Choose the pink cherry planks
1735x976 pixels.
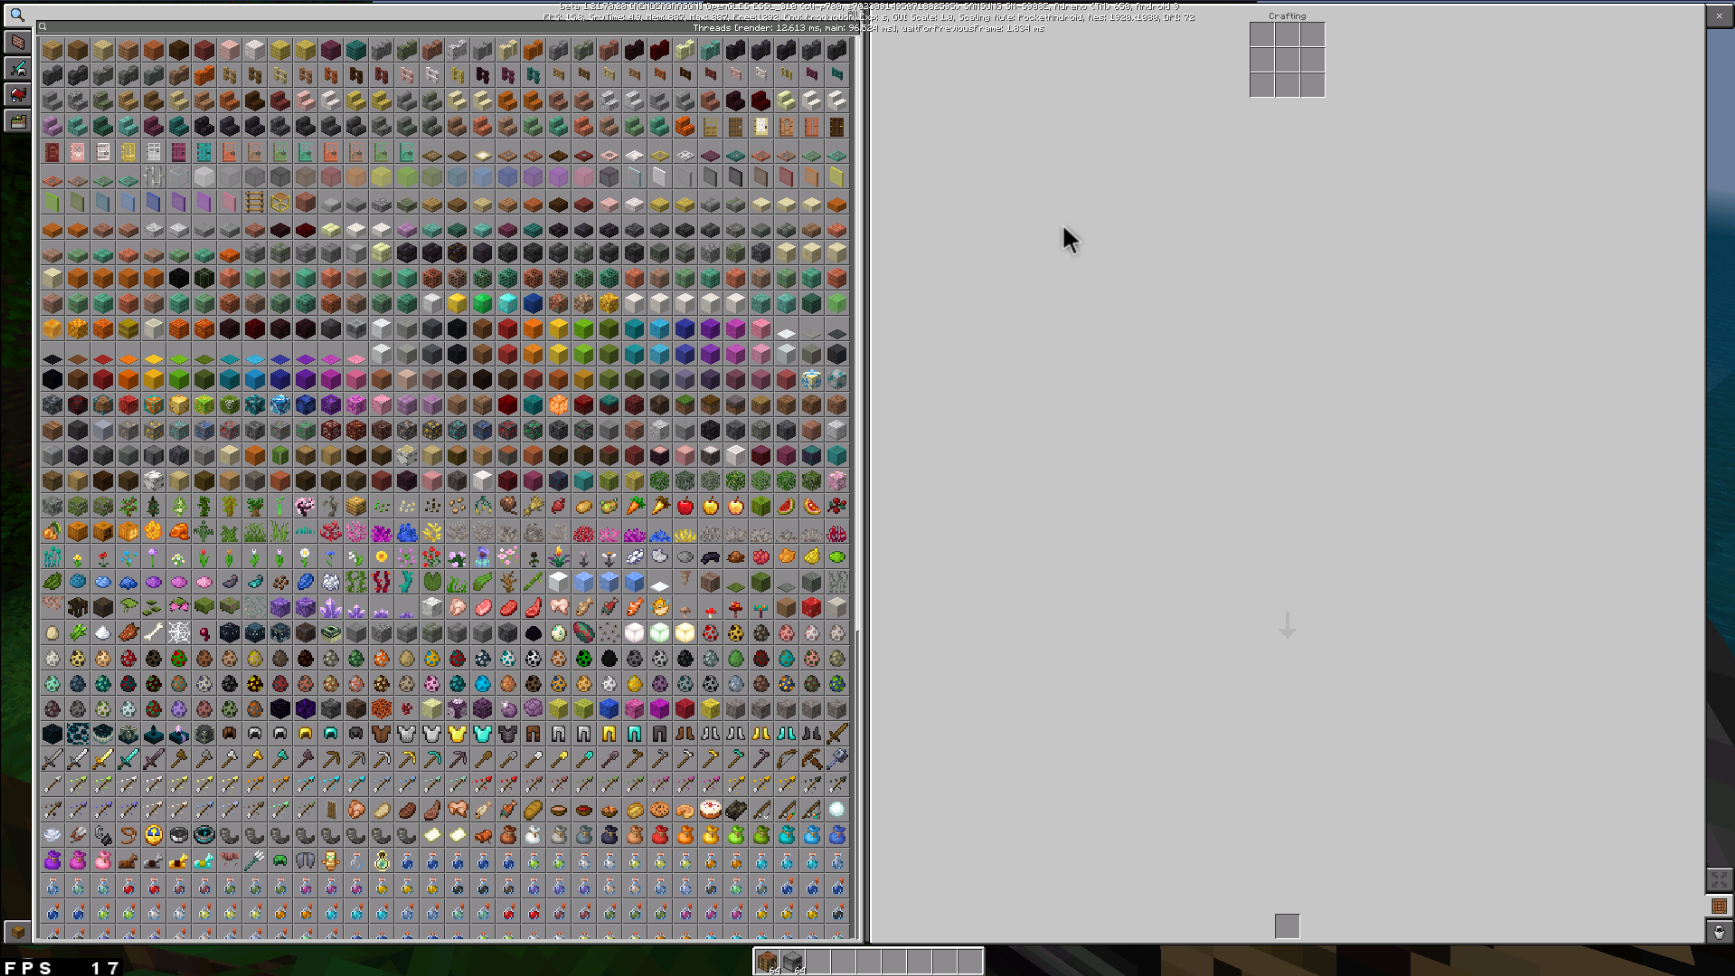pos(229,50)
